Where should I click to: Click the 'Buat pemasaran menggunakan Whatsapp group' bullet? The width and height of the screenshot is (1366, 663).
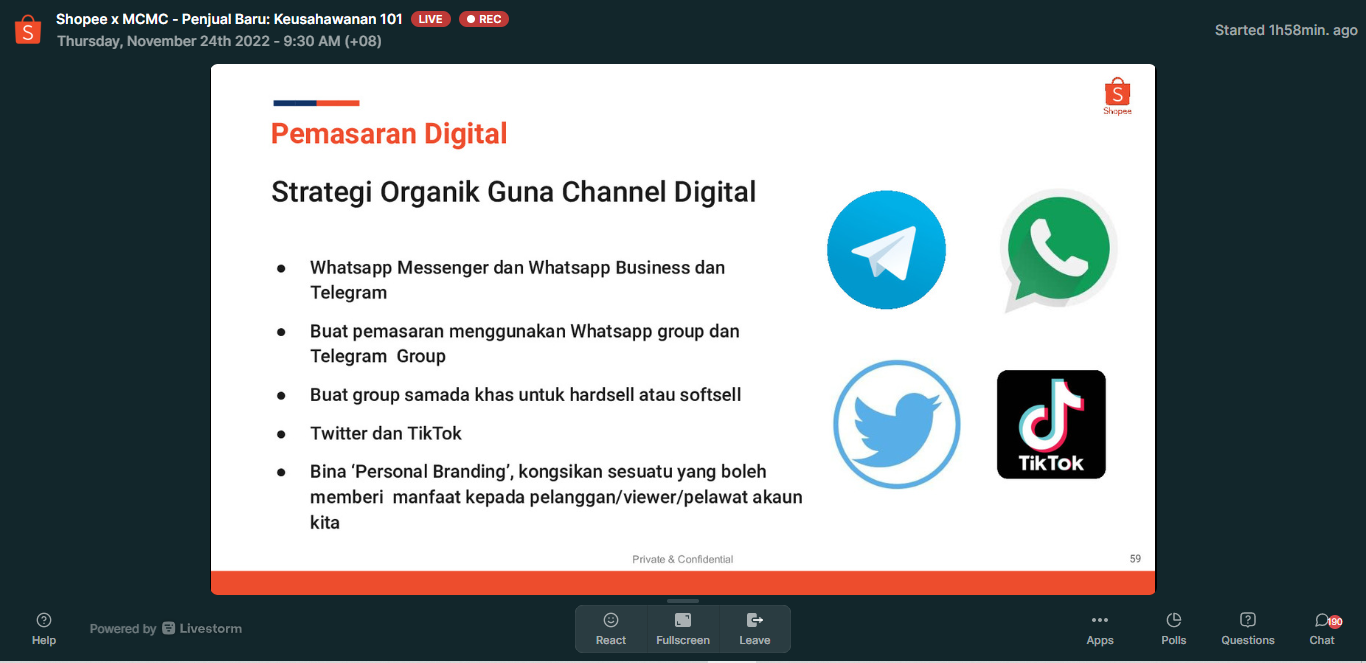(524, 343)
